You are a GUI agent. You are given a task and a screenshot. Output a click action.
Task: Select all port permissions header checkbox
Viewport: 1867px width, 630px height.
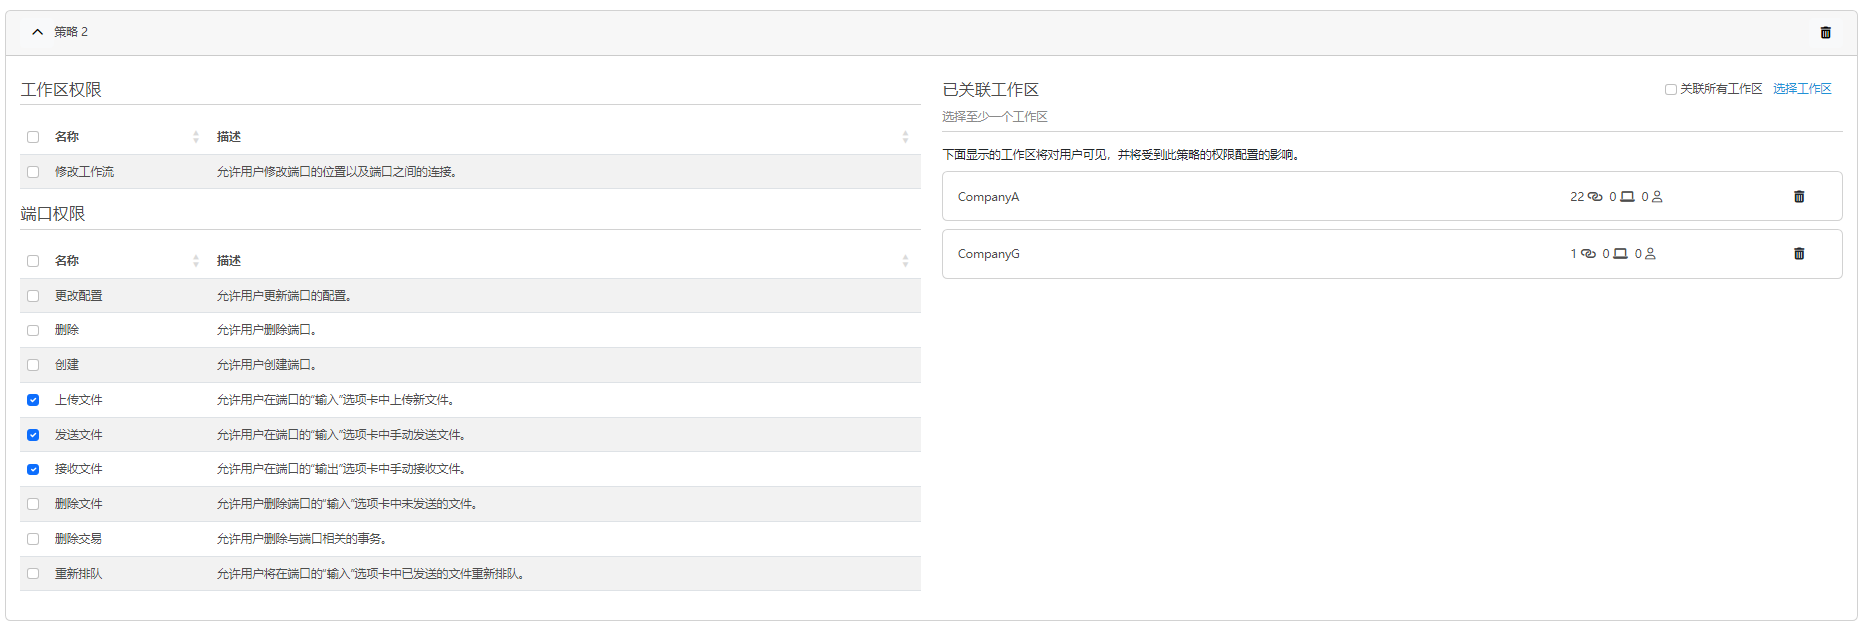(33, 261)
